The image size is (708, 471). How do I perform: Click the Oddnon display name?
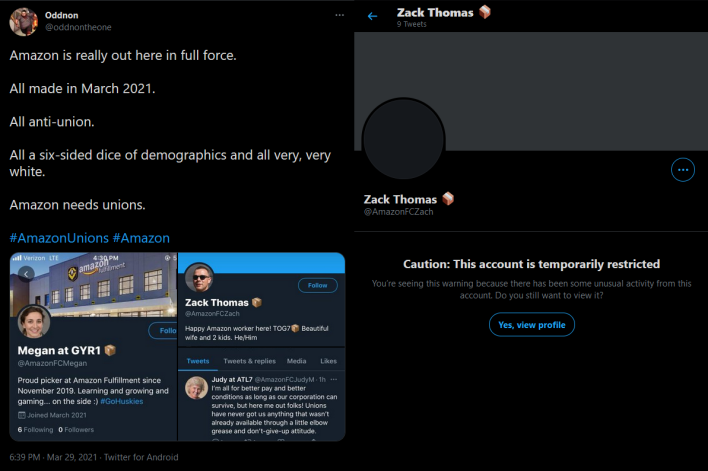[61, 15]
